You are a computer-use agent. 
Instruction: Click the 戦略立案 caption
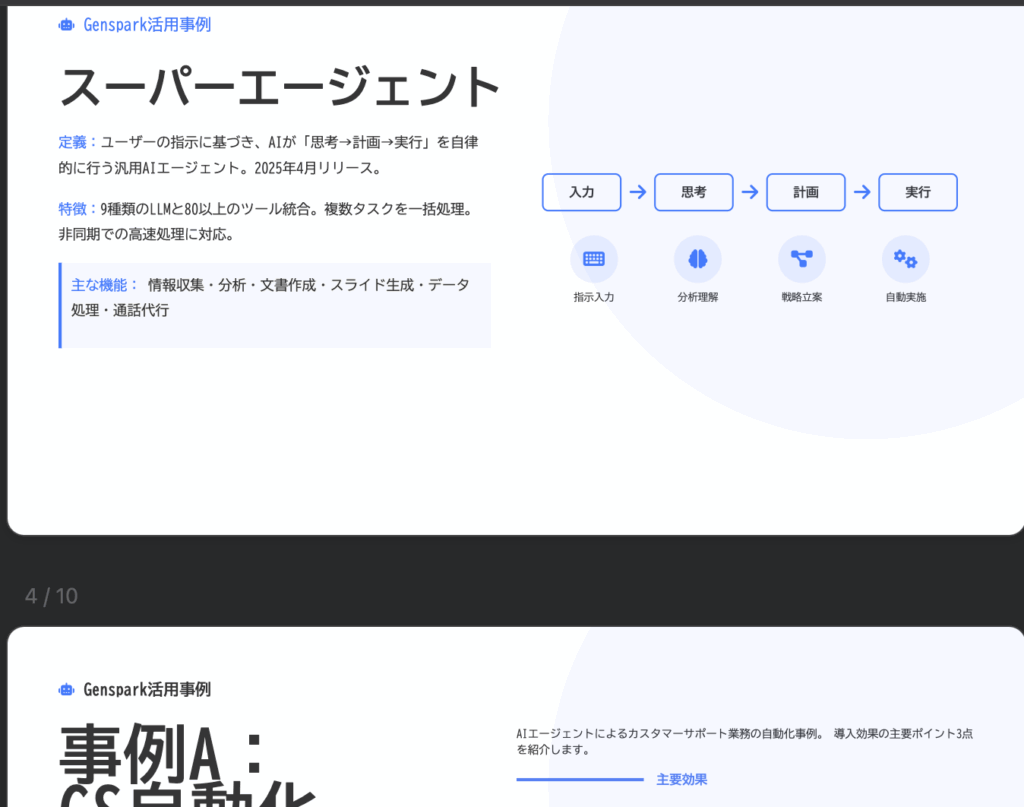[x=802, y=297]
